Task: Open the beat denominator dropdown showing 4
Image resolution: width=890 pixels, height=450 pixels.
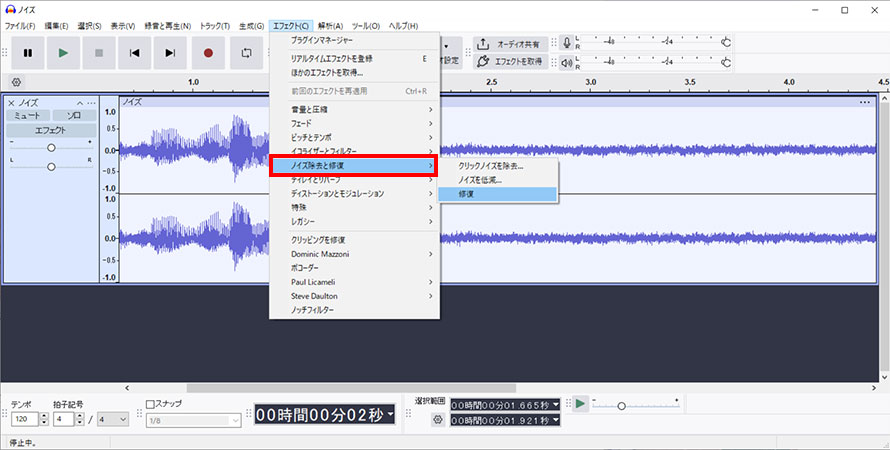Action: coord(110,419)
